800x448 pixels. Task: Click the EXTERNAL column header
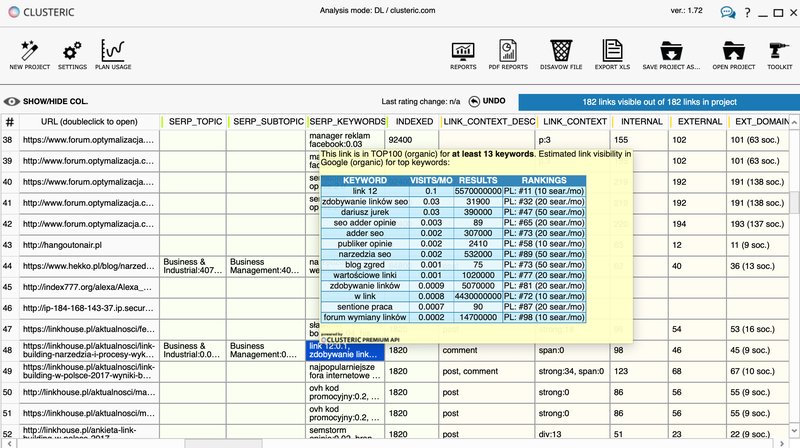tap(699, 121)
